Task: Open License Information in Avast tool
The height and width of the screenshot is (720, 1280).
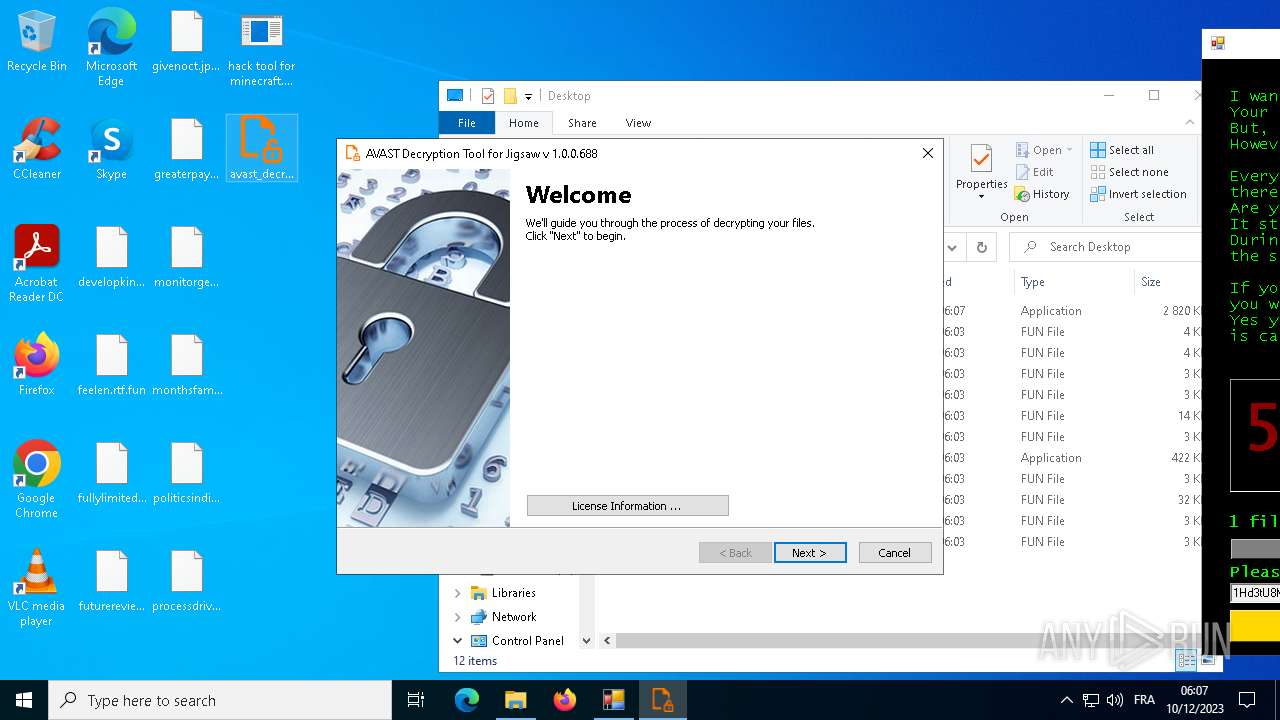Action: pyautogui.click(x=627, y=506)
